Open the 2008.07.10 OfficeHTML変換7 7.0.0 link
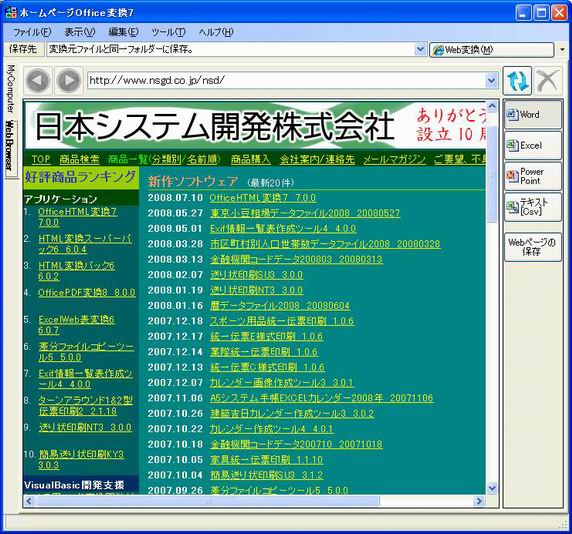 [263, 198]
